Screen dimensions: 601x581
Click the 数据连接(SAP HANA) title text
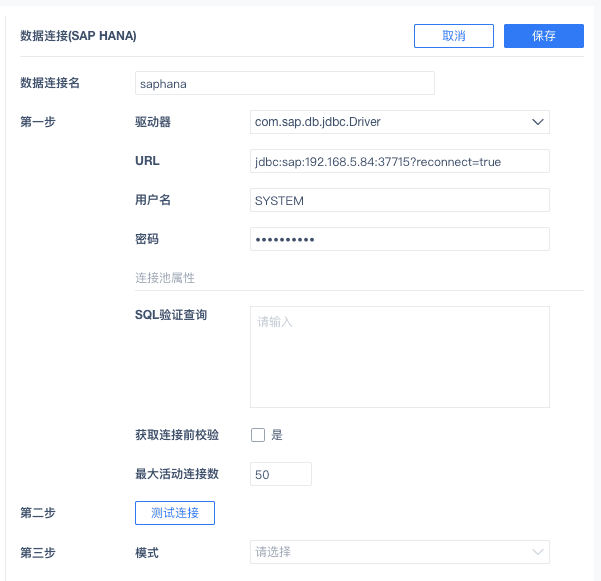pyautogui.click(x=78, y=36)
